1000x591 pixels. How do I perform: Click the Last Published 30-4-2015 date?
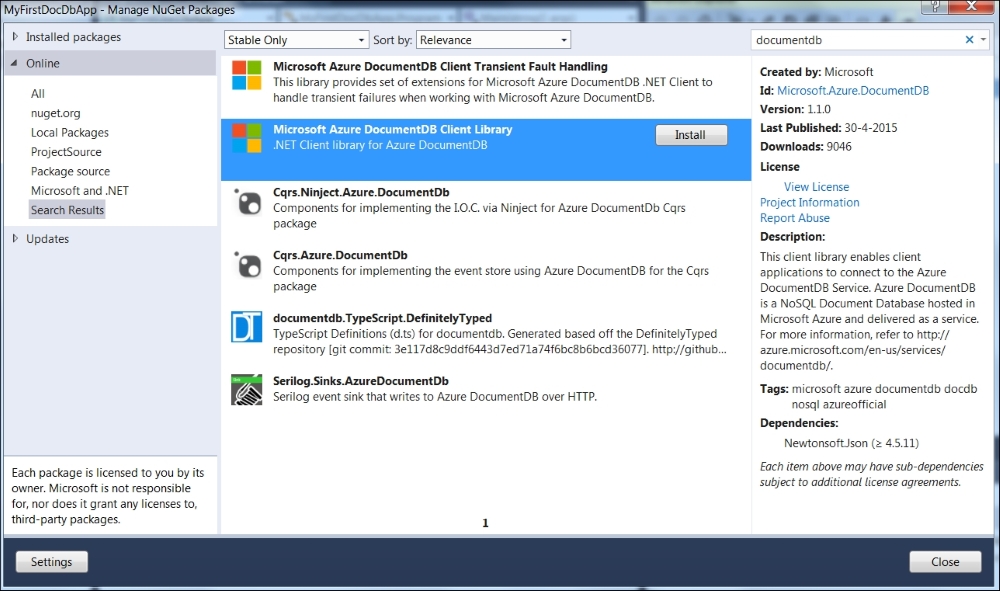(871, 128)
